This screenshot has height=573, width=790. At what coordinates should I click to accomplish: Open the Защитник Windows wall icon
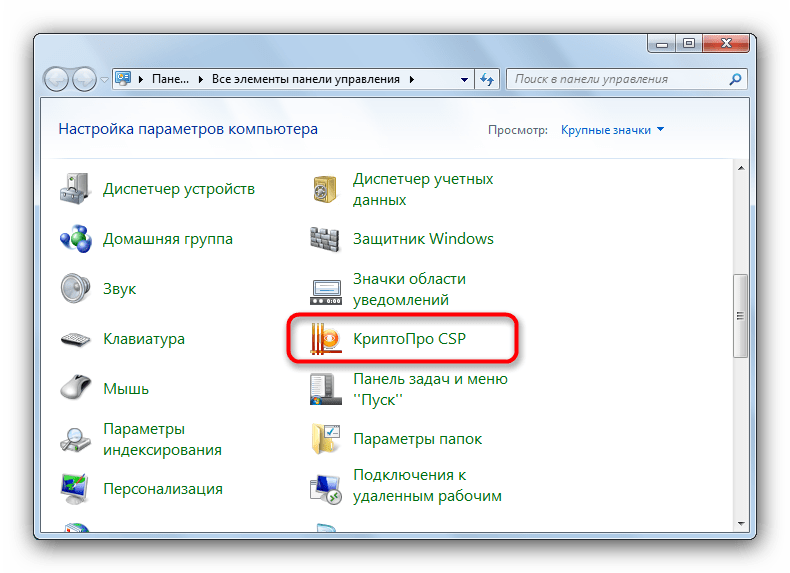point(325,239)
